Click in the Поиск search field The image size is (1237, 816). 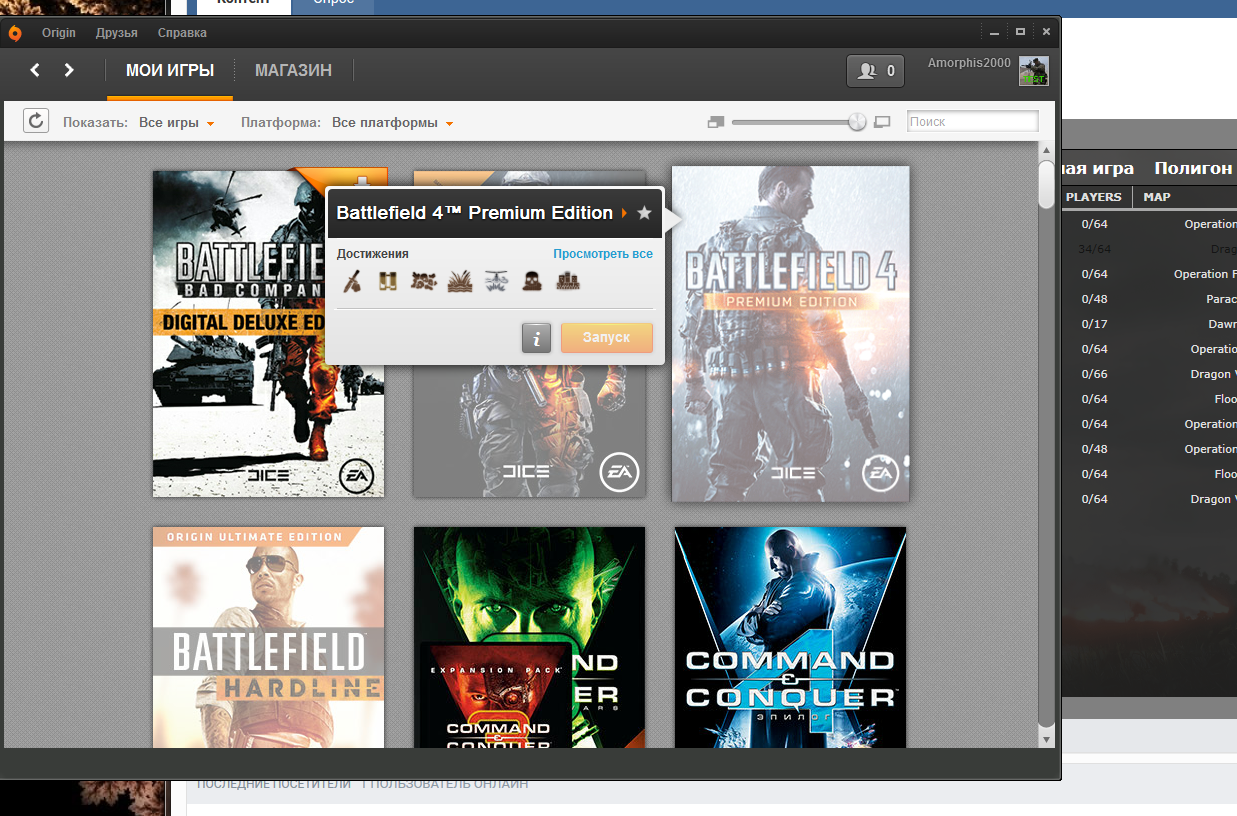click(973, 122)
